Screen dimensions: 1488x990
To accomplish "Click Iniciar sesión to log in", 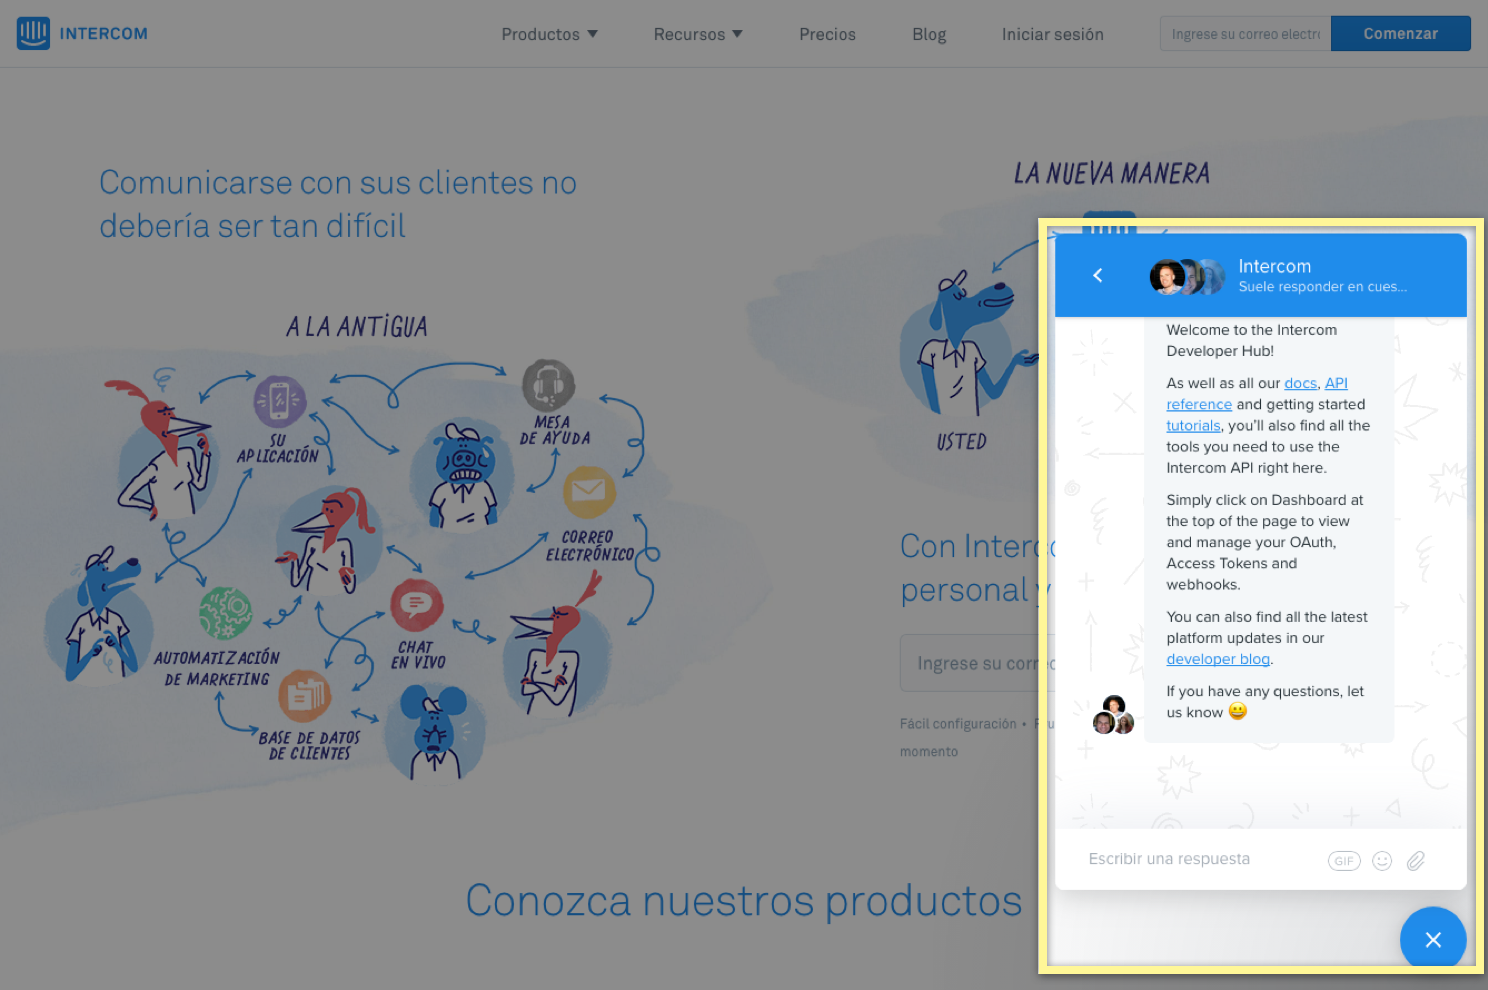I will 1052,34.
